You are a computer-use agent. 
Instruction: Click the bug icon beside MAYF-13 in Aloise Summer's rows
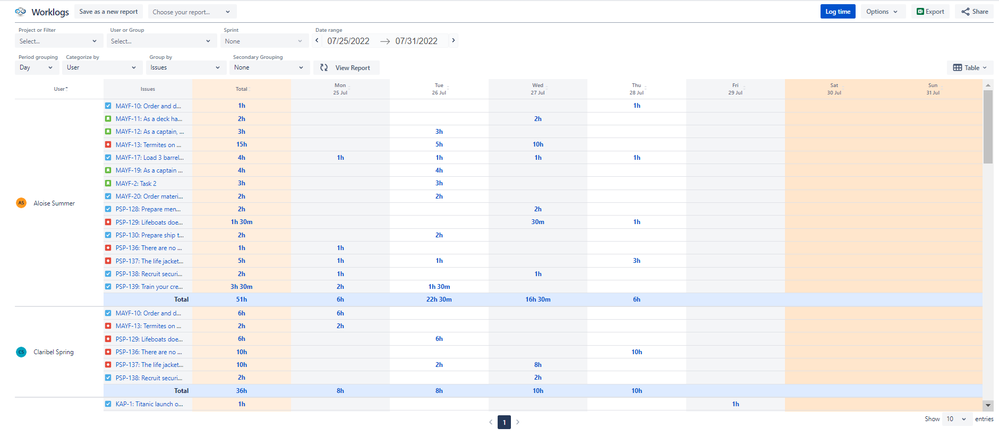[x=108, y=144]
